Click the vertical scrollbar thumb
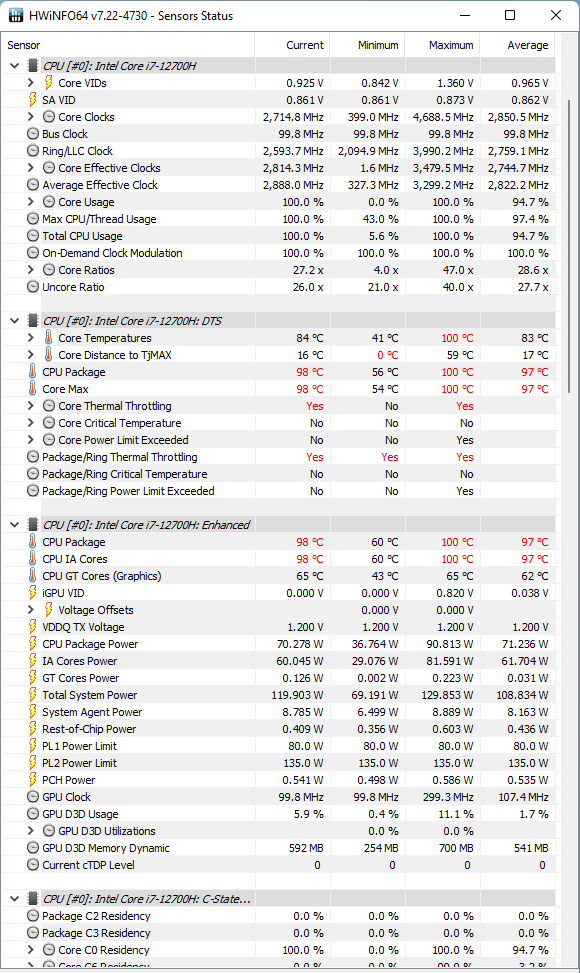580x973 pixels. click(569, 246)
